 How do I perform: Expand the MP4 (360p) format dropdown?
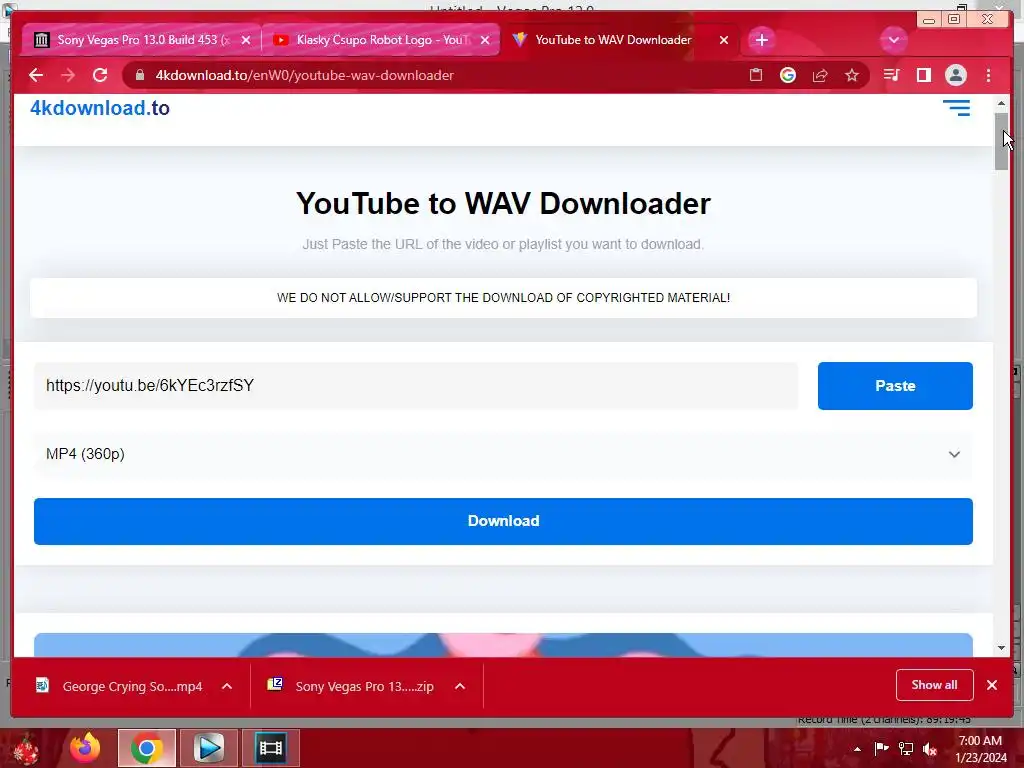pos(503,454)
